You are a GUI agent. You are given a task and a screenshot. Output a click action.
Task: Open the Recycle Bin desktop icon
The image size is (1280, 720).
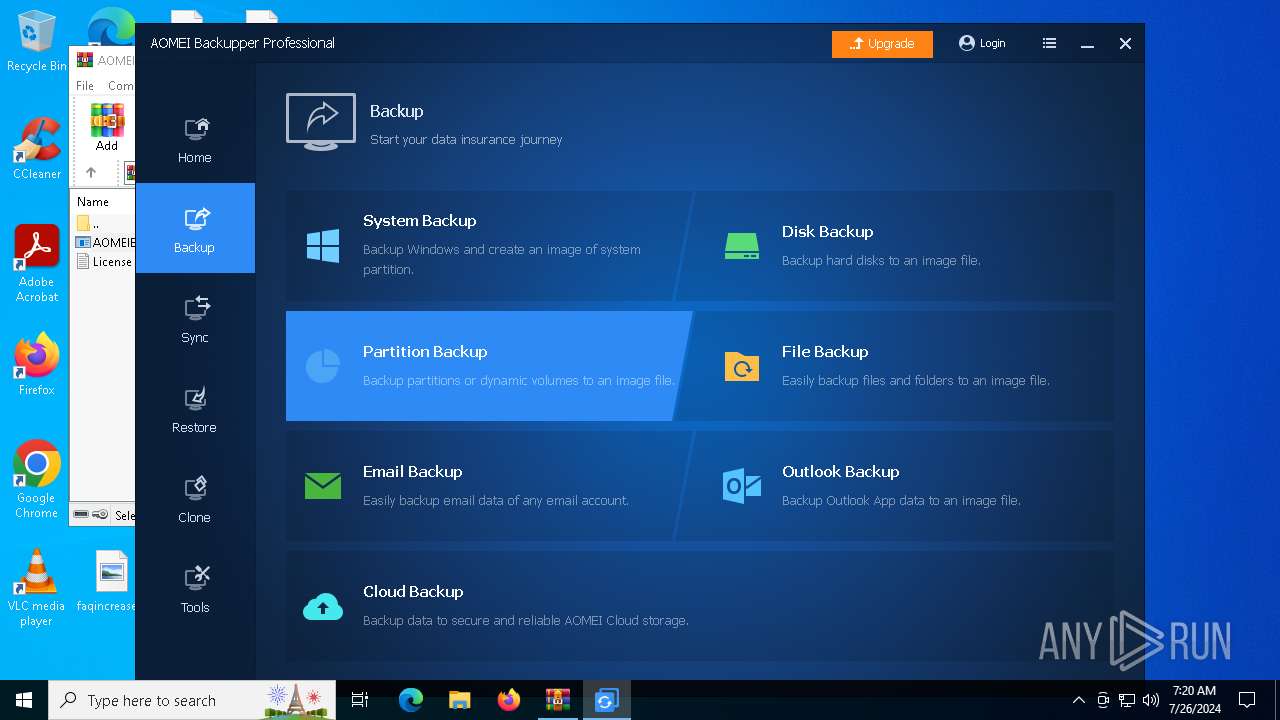[36, 42]
